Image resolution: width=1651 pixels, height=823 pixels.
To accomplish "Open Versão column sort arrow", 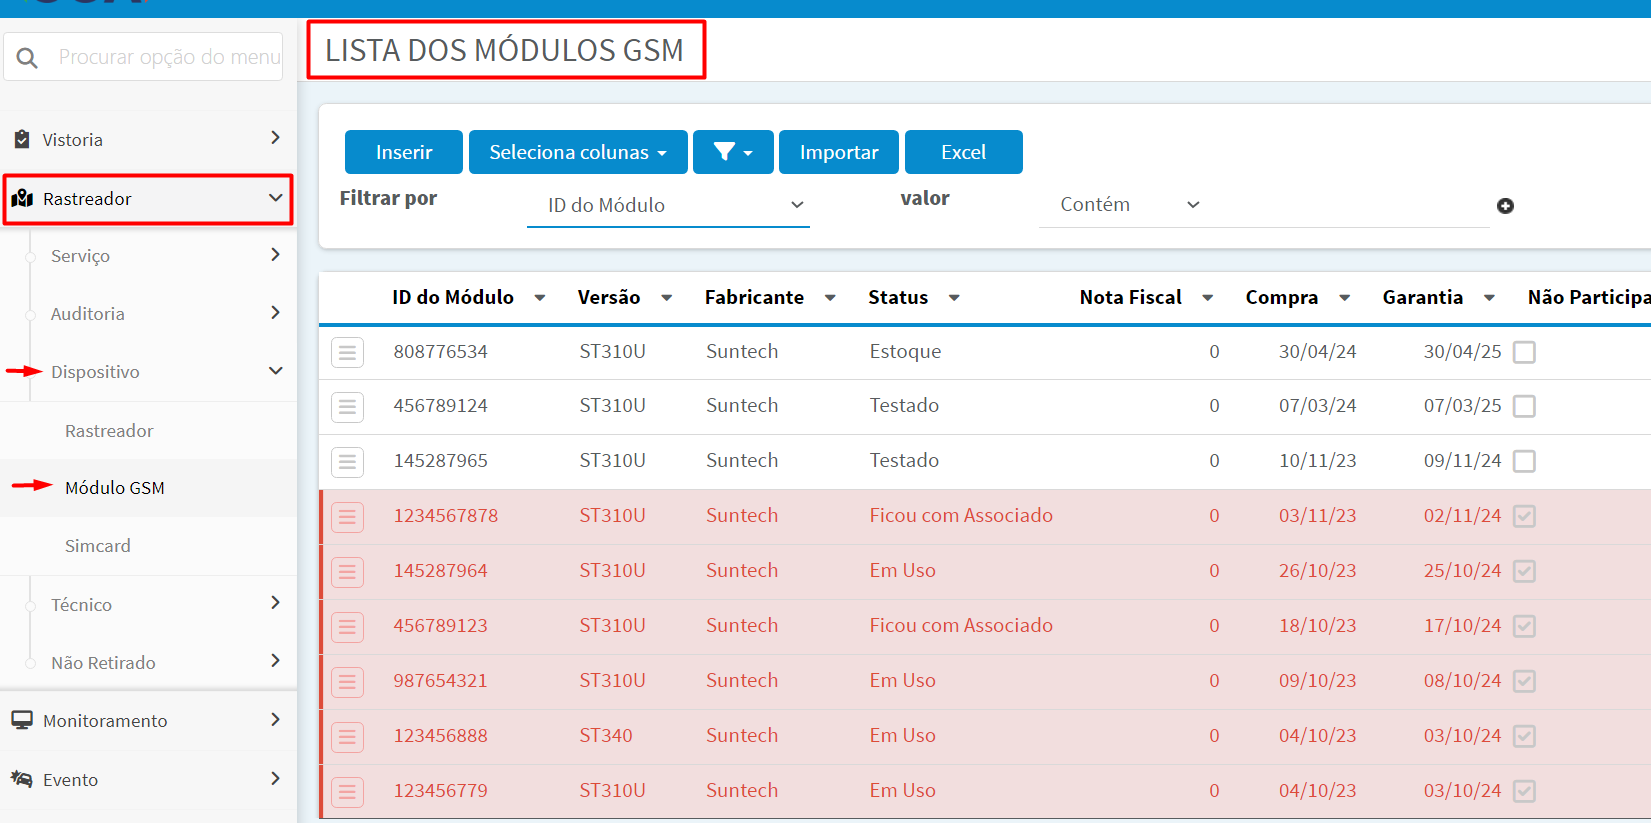I will [x=667, y=298].
